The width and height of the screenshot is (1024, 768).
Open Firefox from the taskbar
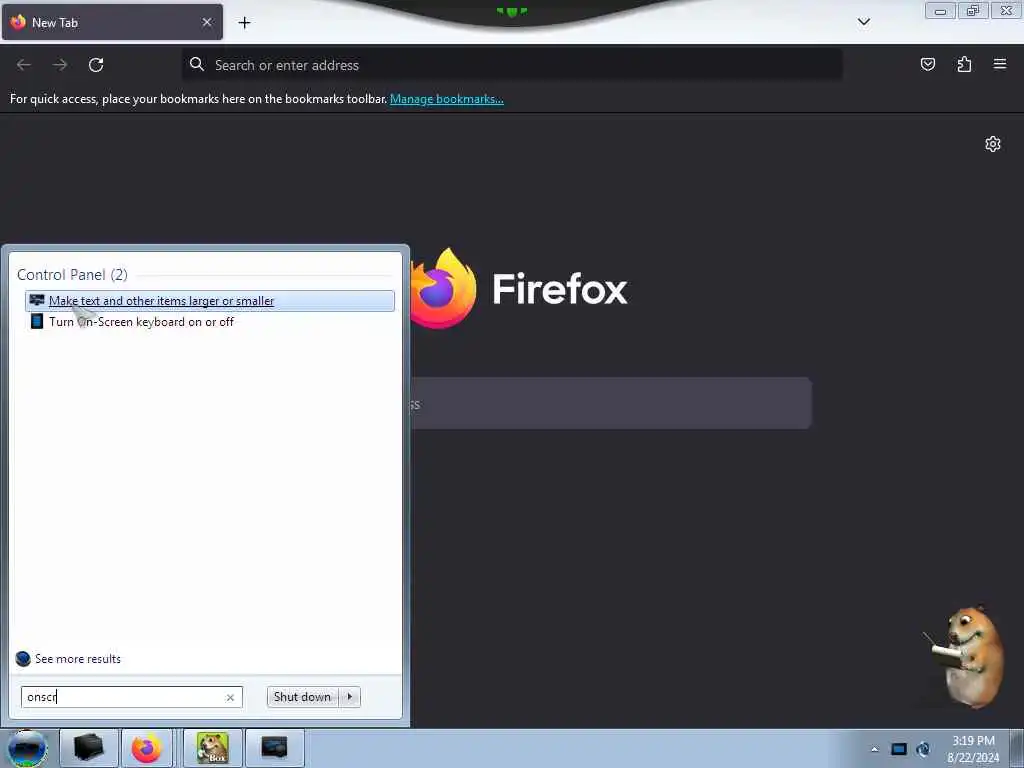(x=147, y=748)
